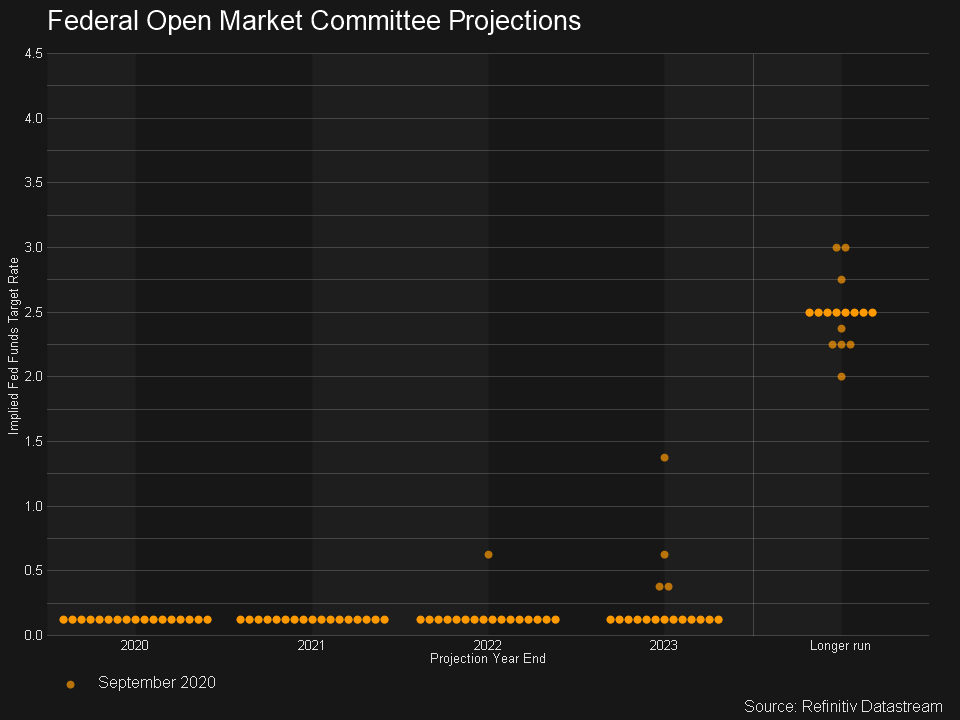The image size is (960, 720).
Task: Click the Projection Year End axis title
Action: click(488, 659)
